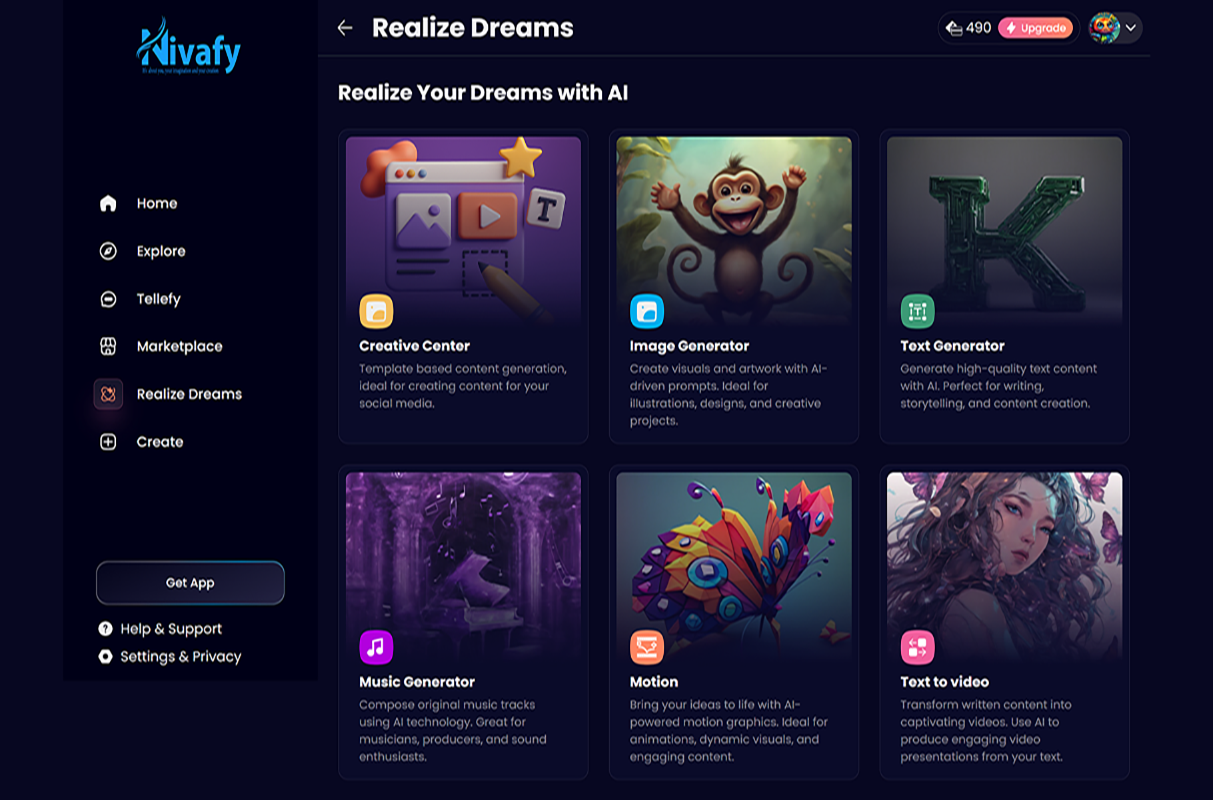Image resolution: width=1213 pixels, height=800 pixels.
Task: Click the pink Text to video icon
Action: pos(917,648)
